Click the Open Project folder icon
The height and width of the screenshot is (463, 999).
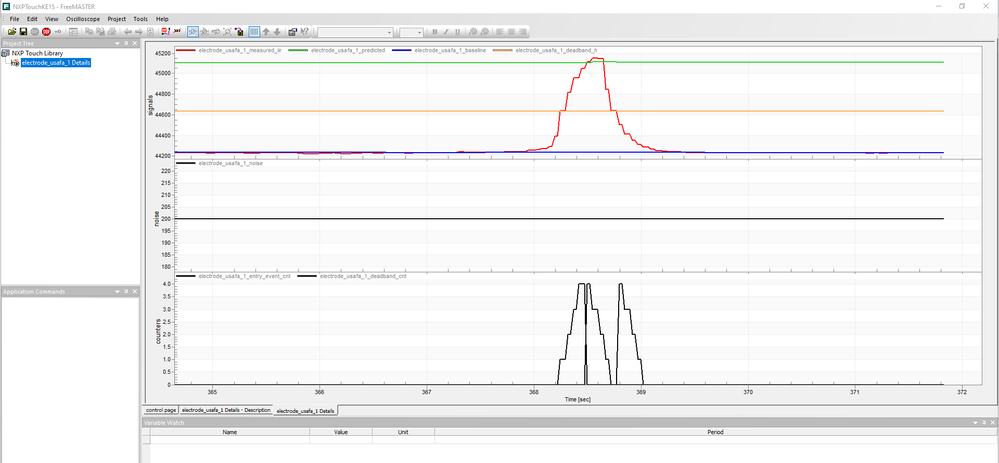[12, 32]
